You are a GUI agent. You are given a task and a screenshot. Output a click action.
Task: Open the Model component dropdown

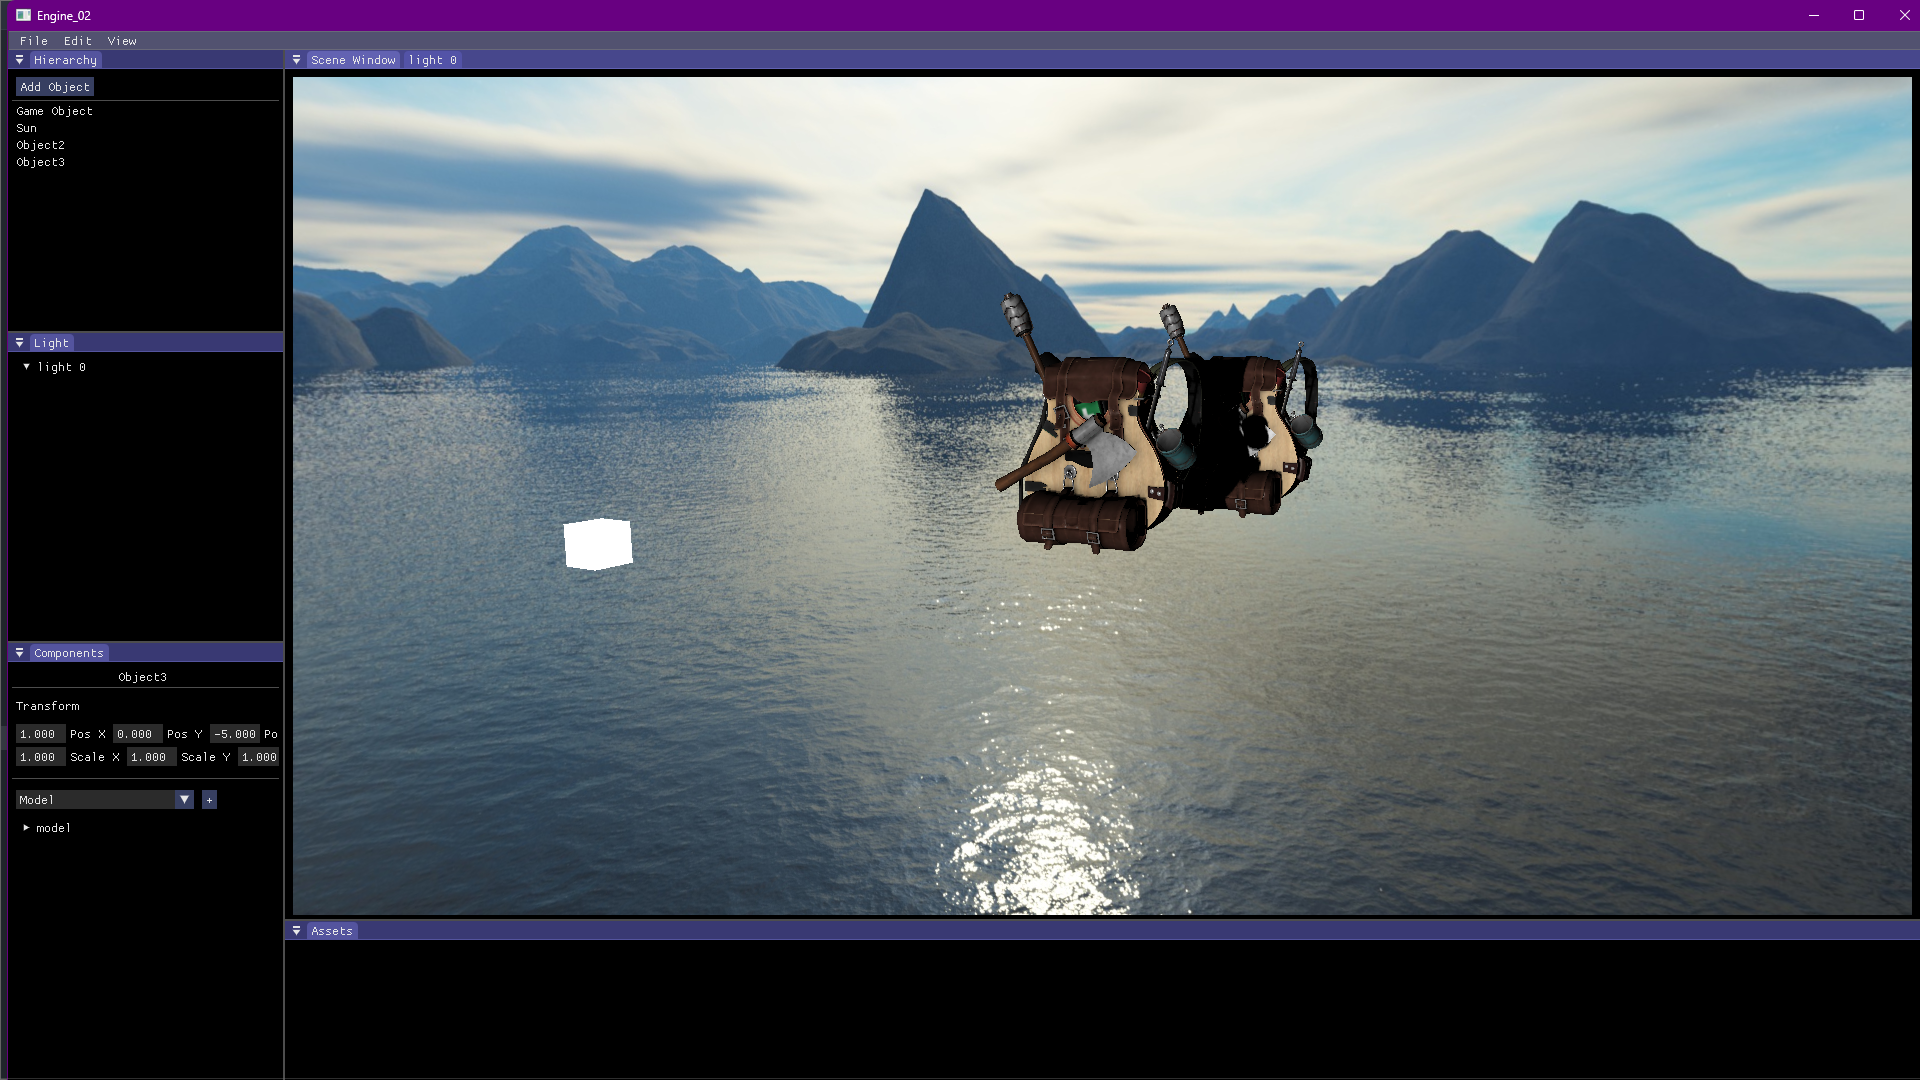pyautogui.click(x=184, y=800)
